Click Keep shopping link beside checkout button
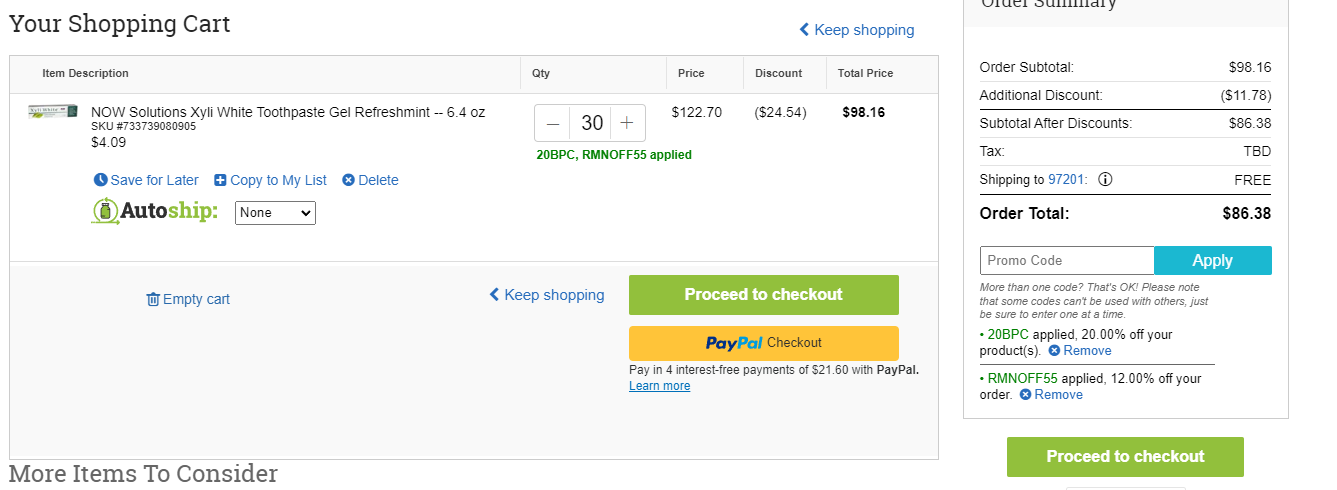1337x490 pixels. 546,295
